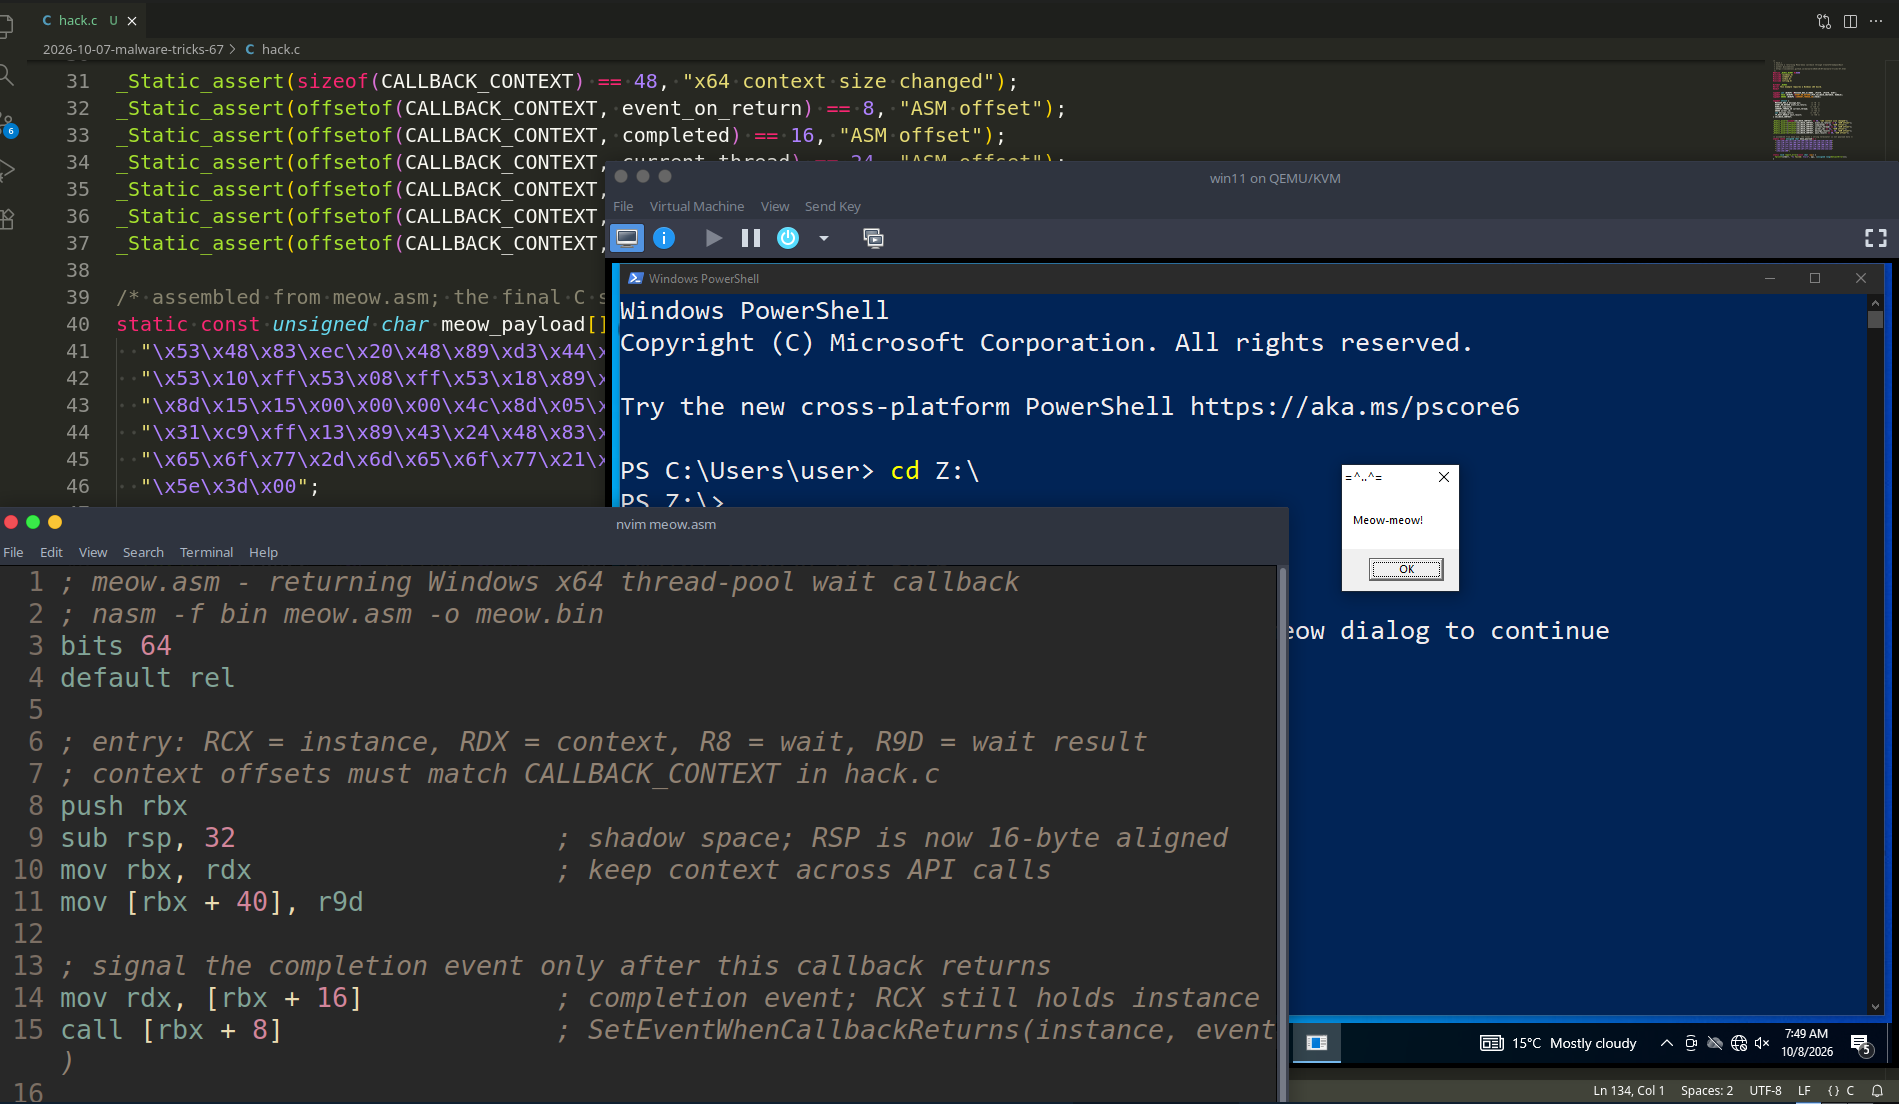
Task: Open Virtual Machine menu in QEMU window
Action: 697,206
